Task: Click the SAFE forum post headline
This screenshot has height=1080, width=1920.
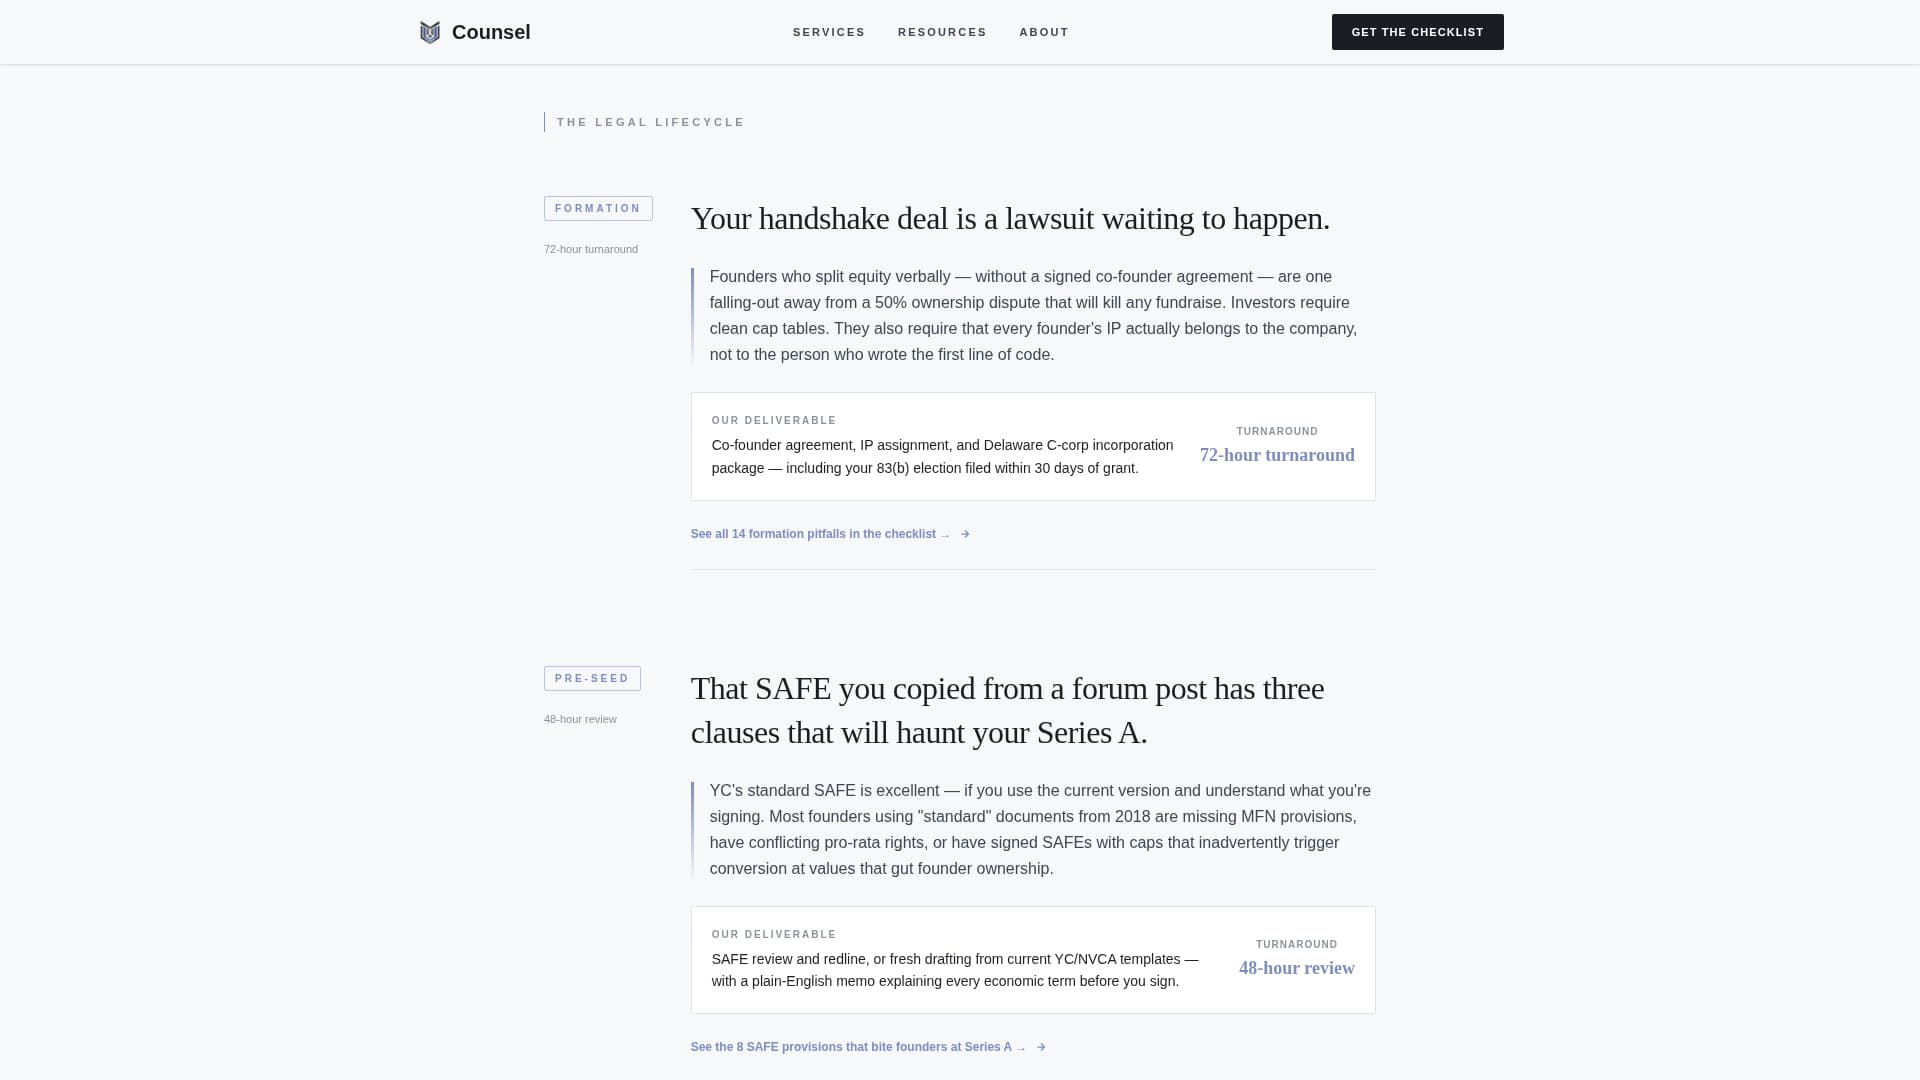Action: 1008,710
